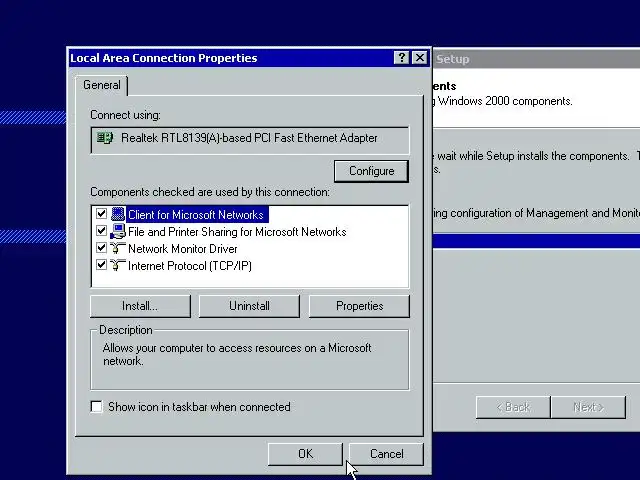Click the Internet Protocol (TCP/IP) icon

(x=118, y=266)
